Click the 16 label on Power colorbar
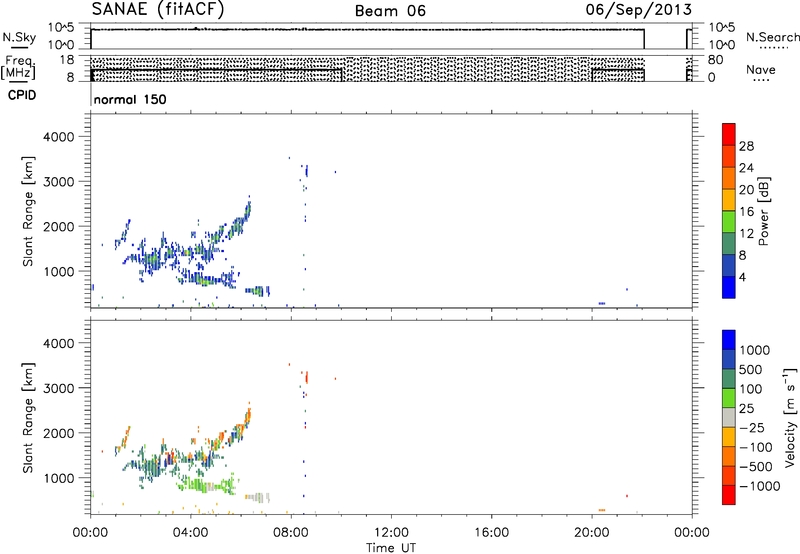The height and width of the screenshot is (554, 800). coord(746,212)
